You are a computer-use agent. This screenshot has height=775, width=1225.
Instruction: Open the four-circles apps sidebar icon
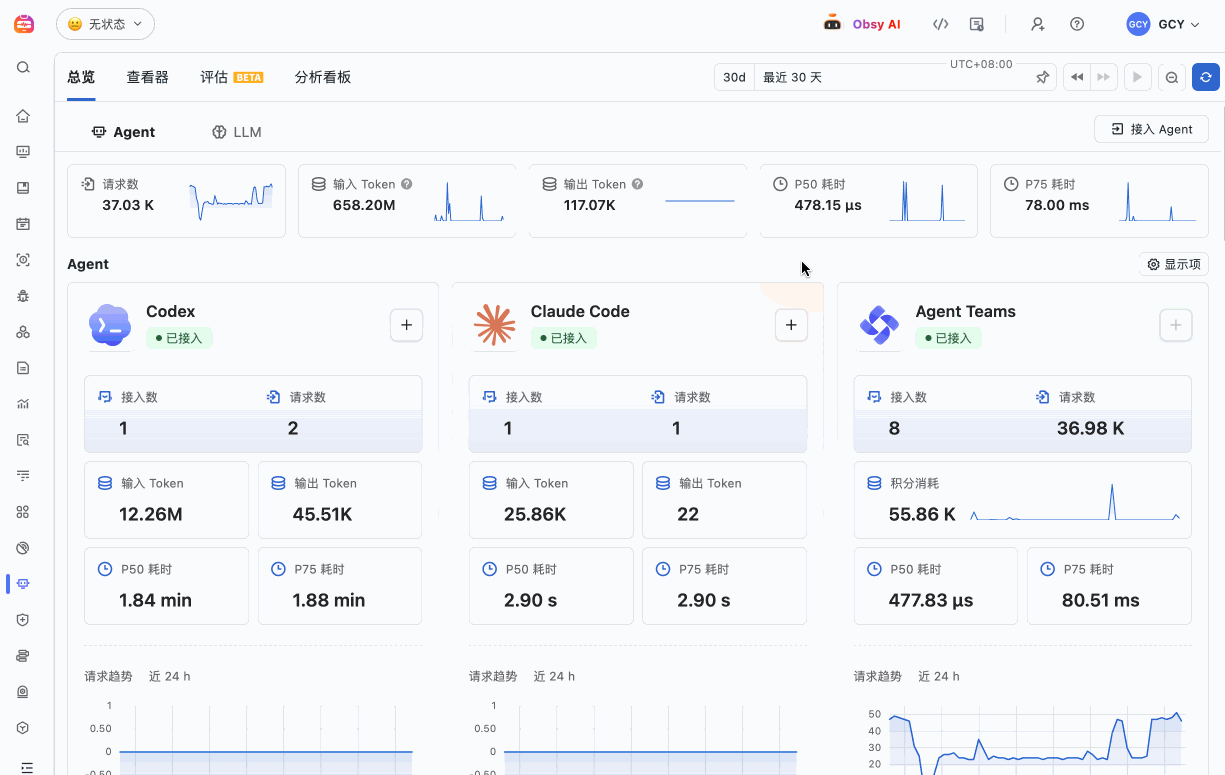[23, 512]
